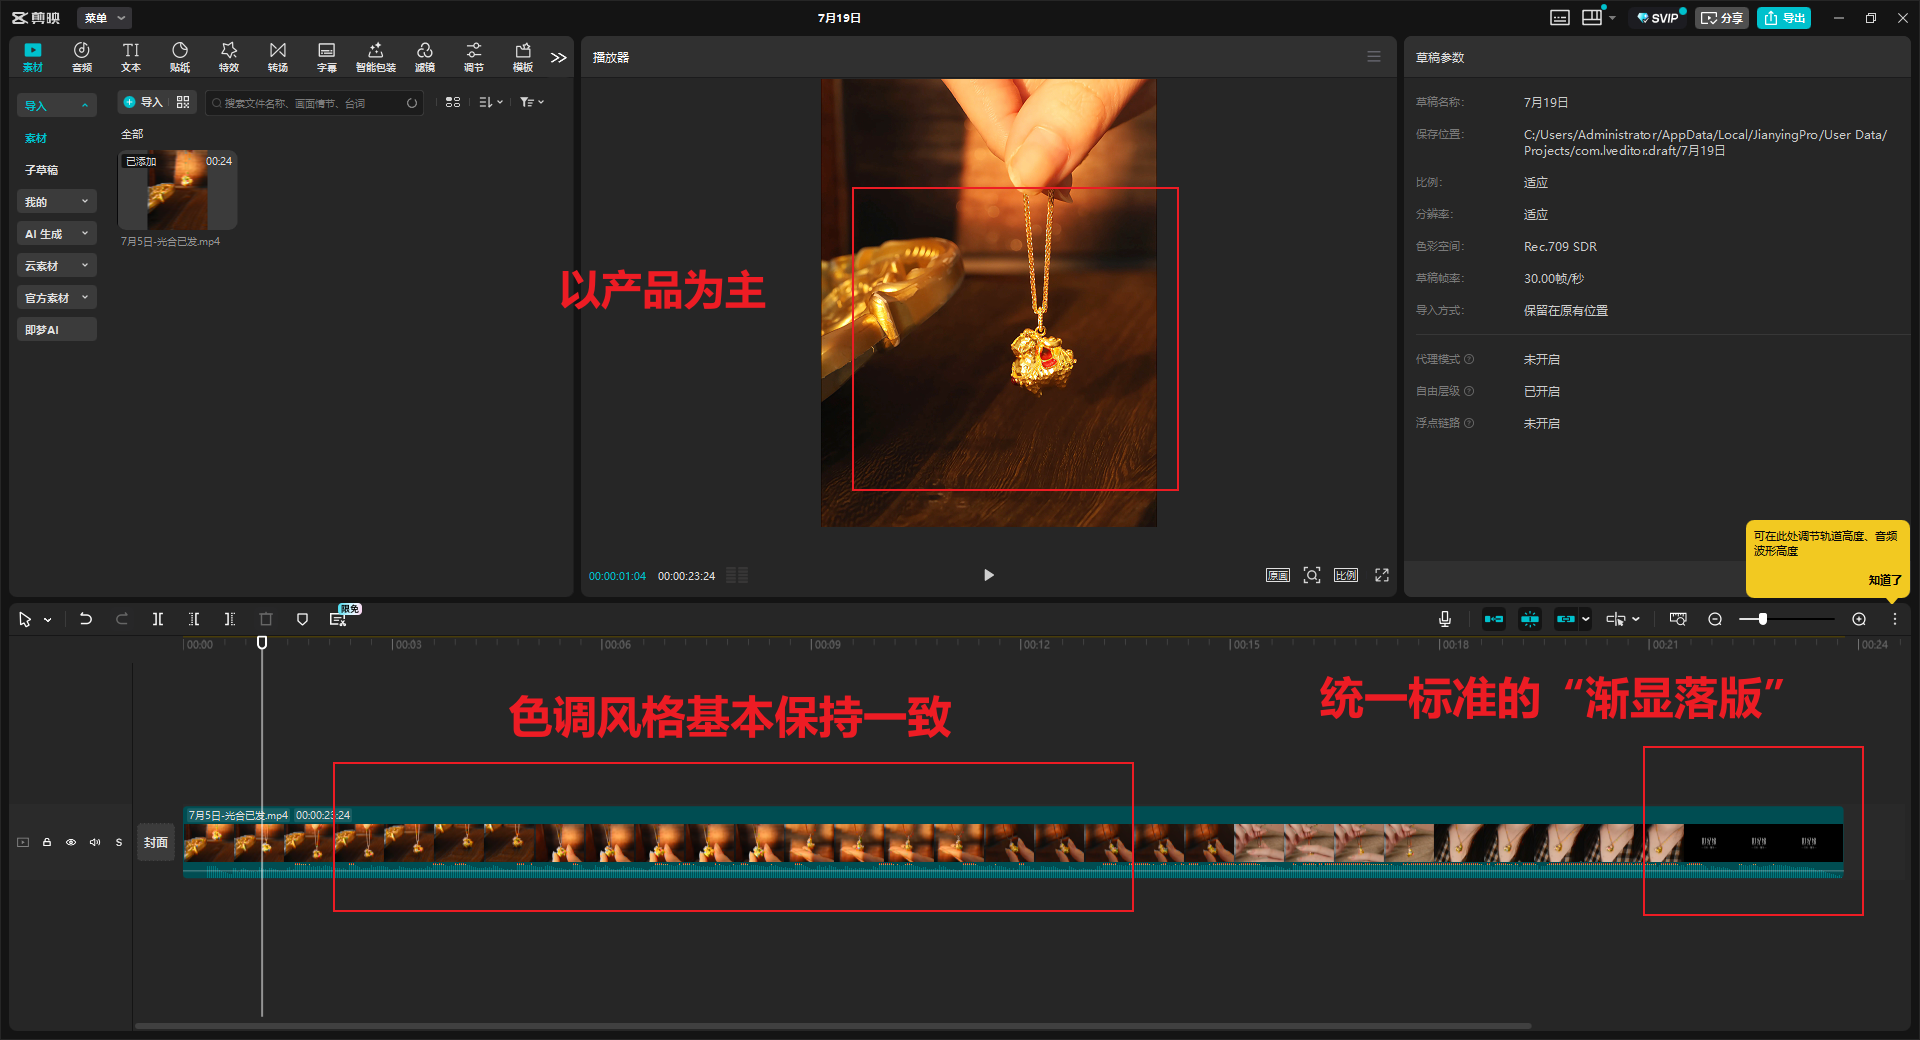1920x1040 pixels.
Task: Open the 贴纸 (stickers) panel
Action: point(180,57)
